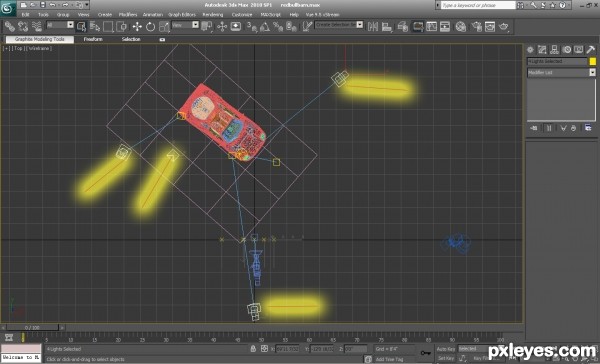Switch to the Motion command panel
This screenshot has width=600, height=364.
[567, 49]
